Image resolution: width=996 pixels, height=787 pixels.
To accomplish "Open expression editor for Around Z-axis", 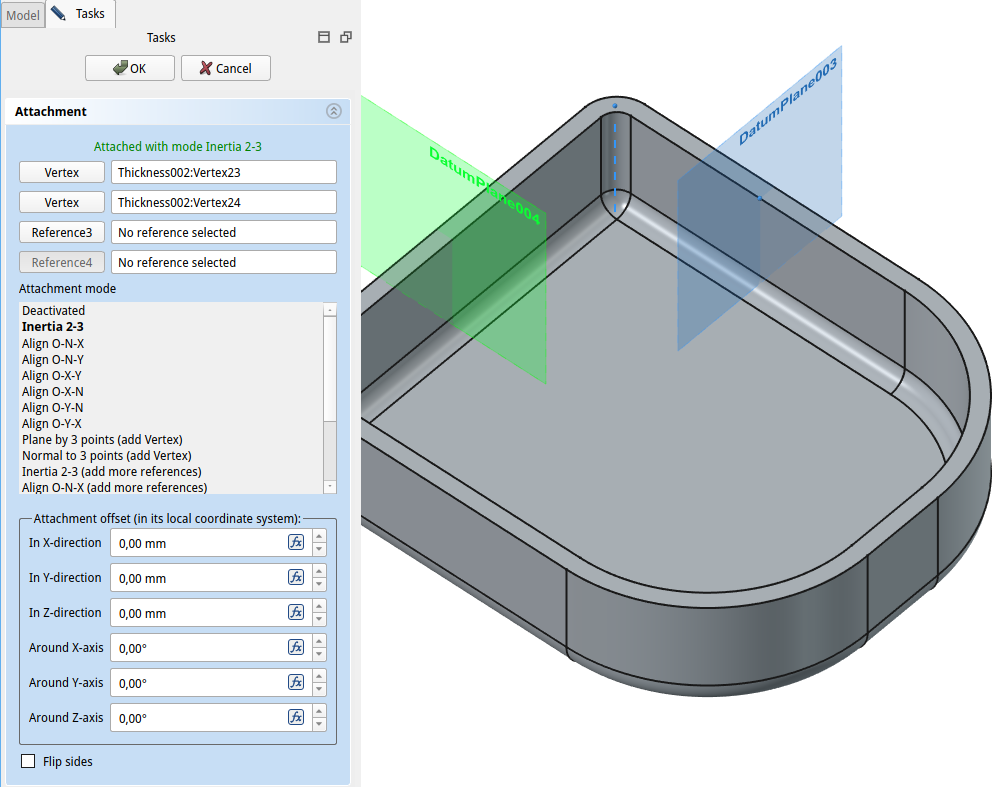I will tap(296, 717).
